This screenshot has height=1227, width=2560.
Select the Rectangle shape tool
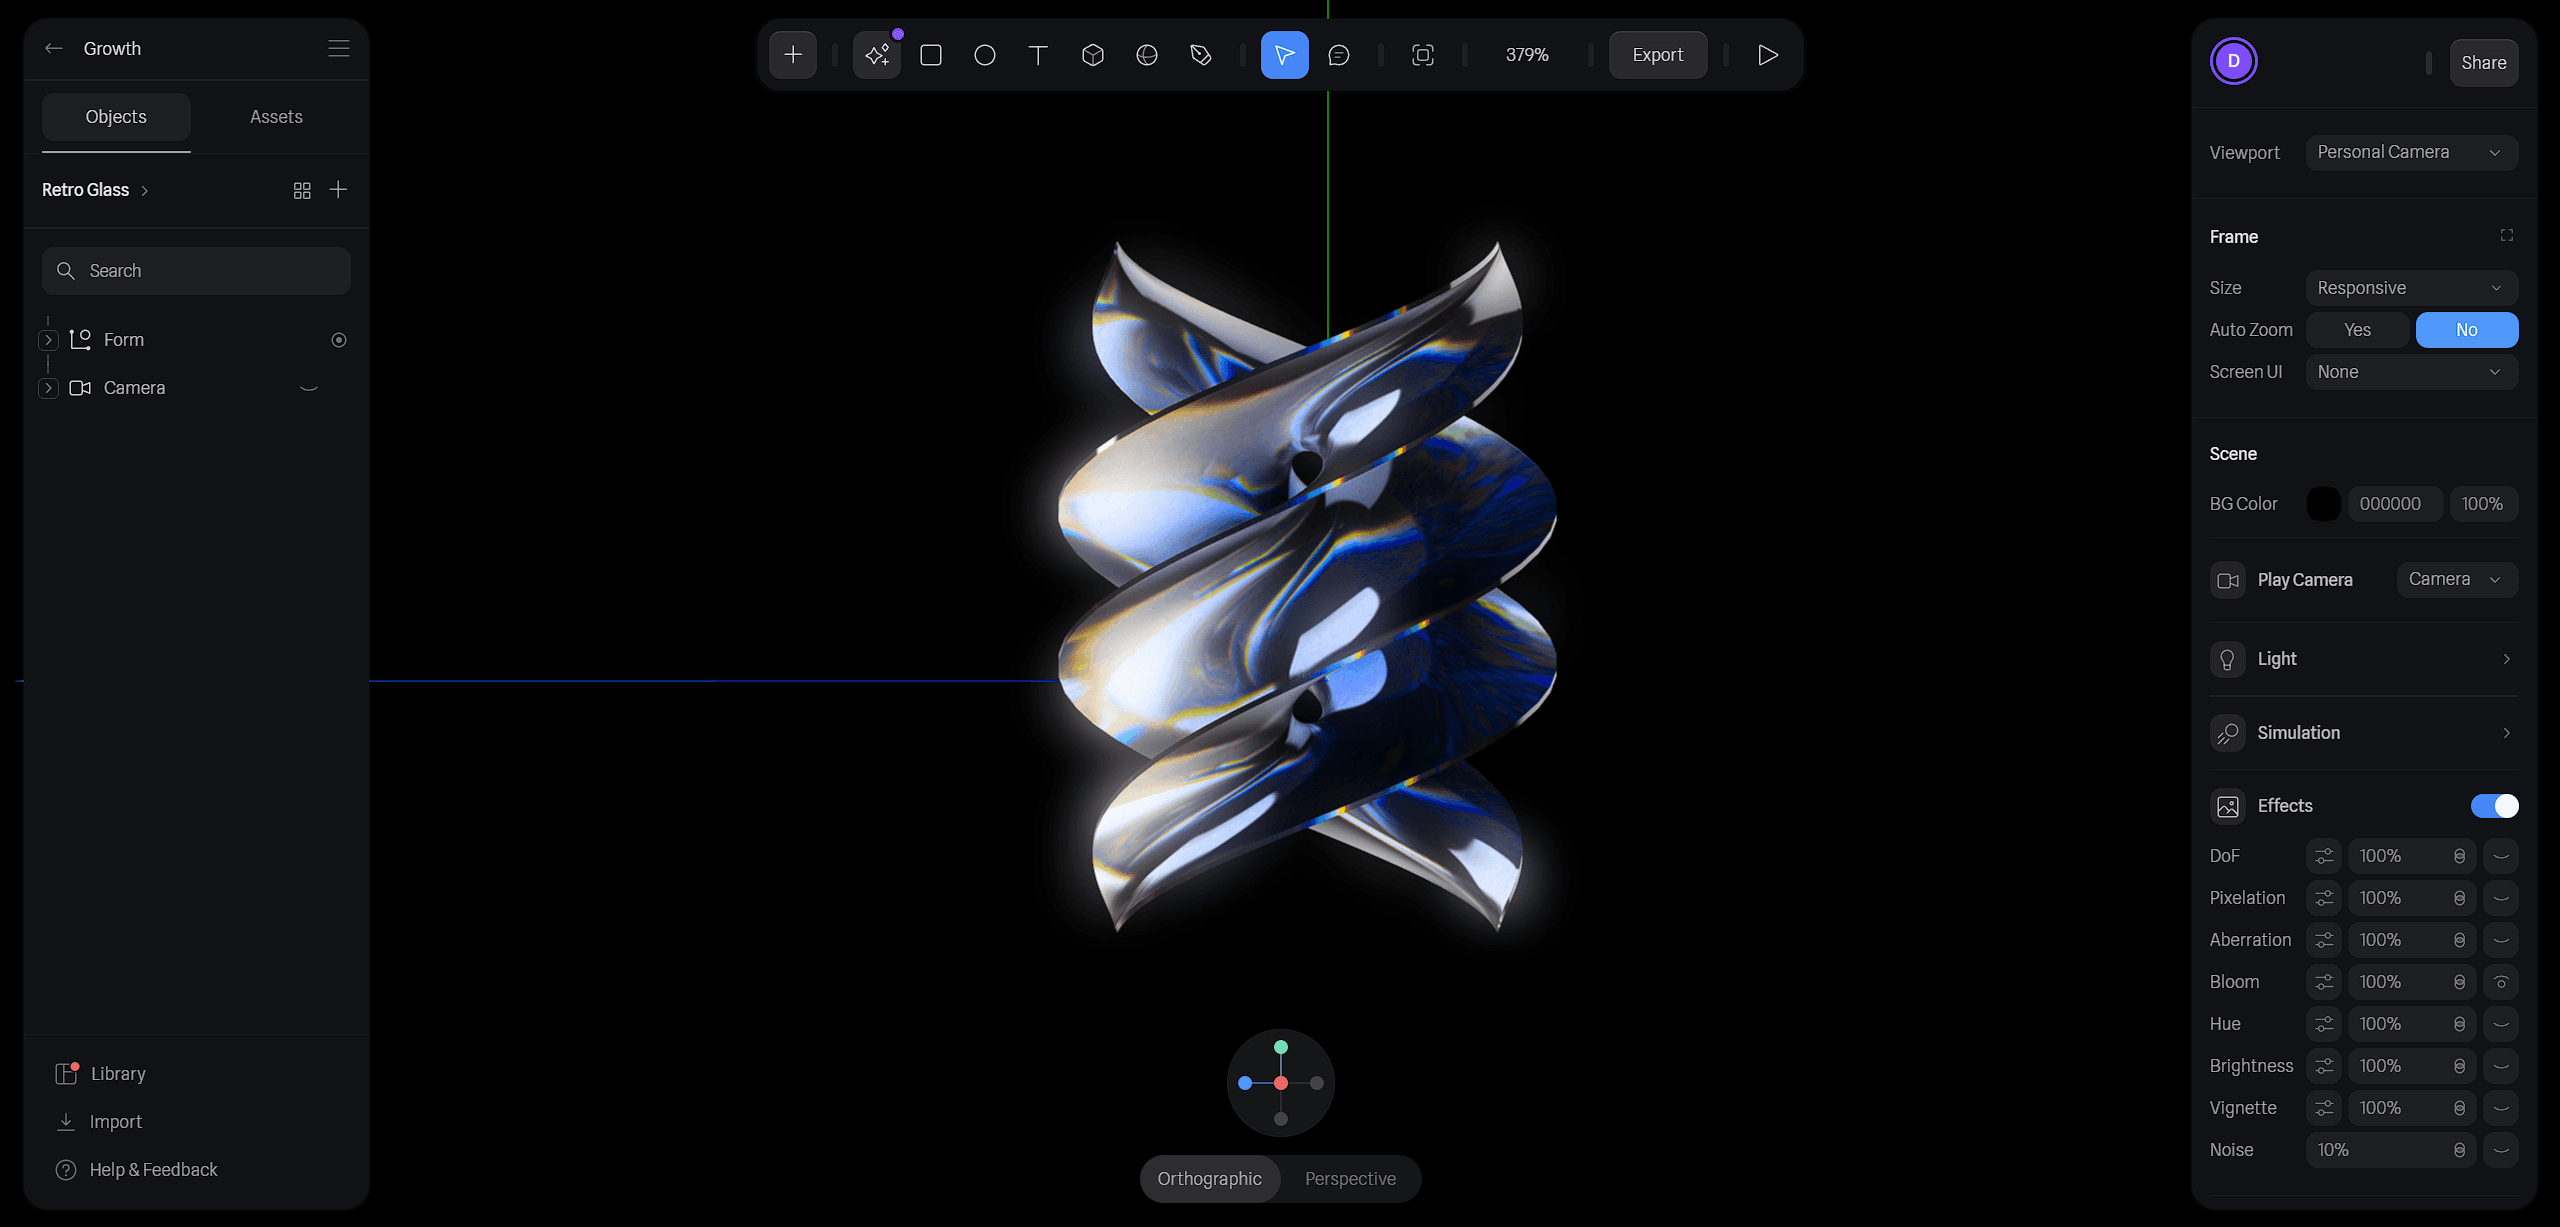pos(930,55)
